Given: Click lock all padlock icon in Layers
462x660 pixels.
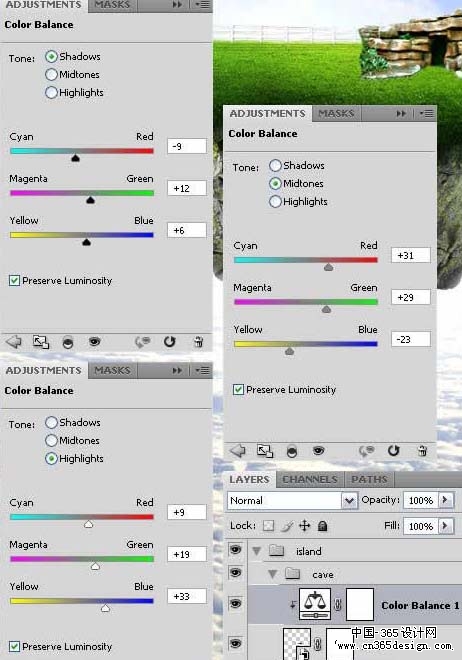Looking at the screenshot, I should point(322,526).
